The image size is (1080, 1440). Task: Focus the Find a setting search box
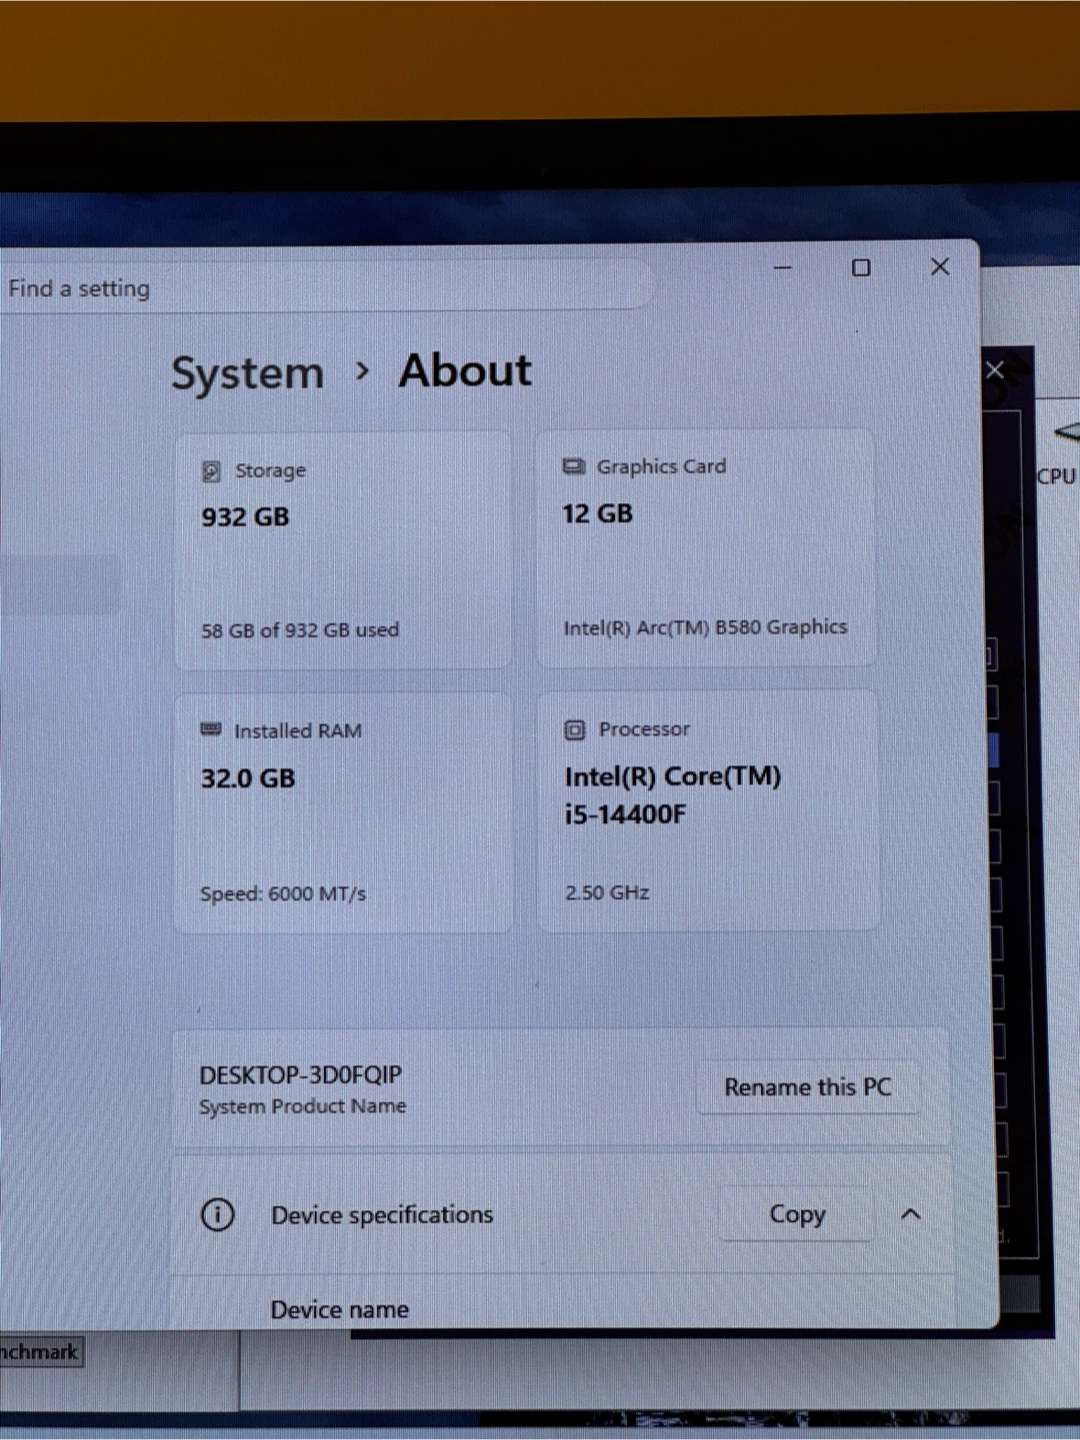[x=325, y=288]
